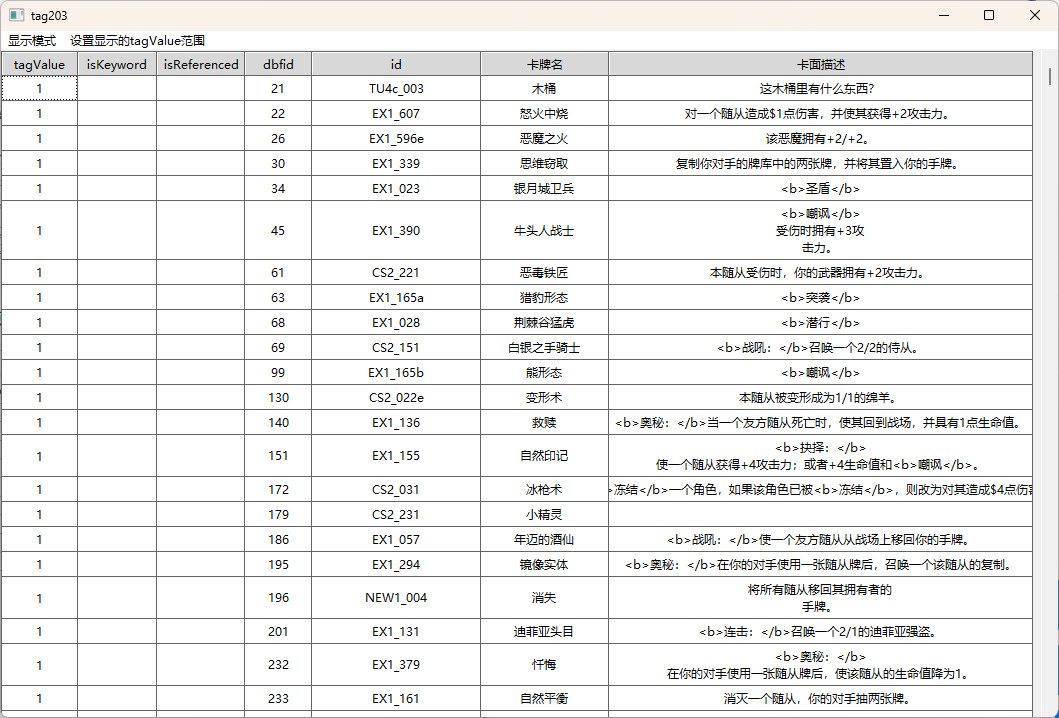Select the EX1_294 id cell

pos(396,564)
